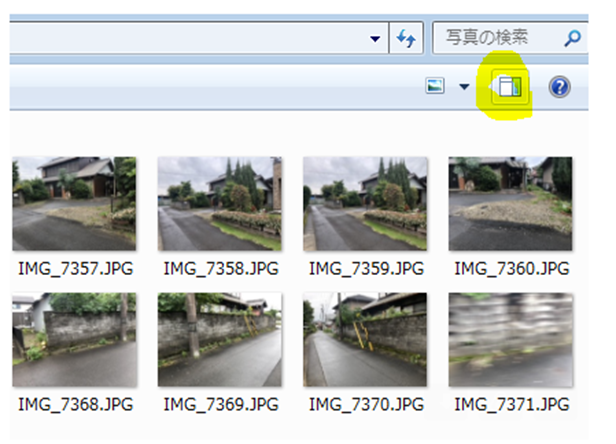Select the IMG_7357.JPG thumbnail
This screenshot has height=444, width=616.
pyautogui.click(x=74, y=203)
